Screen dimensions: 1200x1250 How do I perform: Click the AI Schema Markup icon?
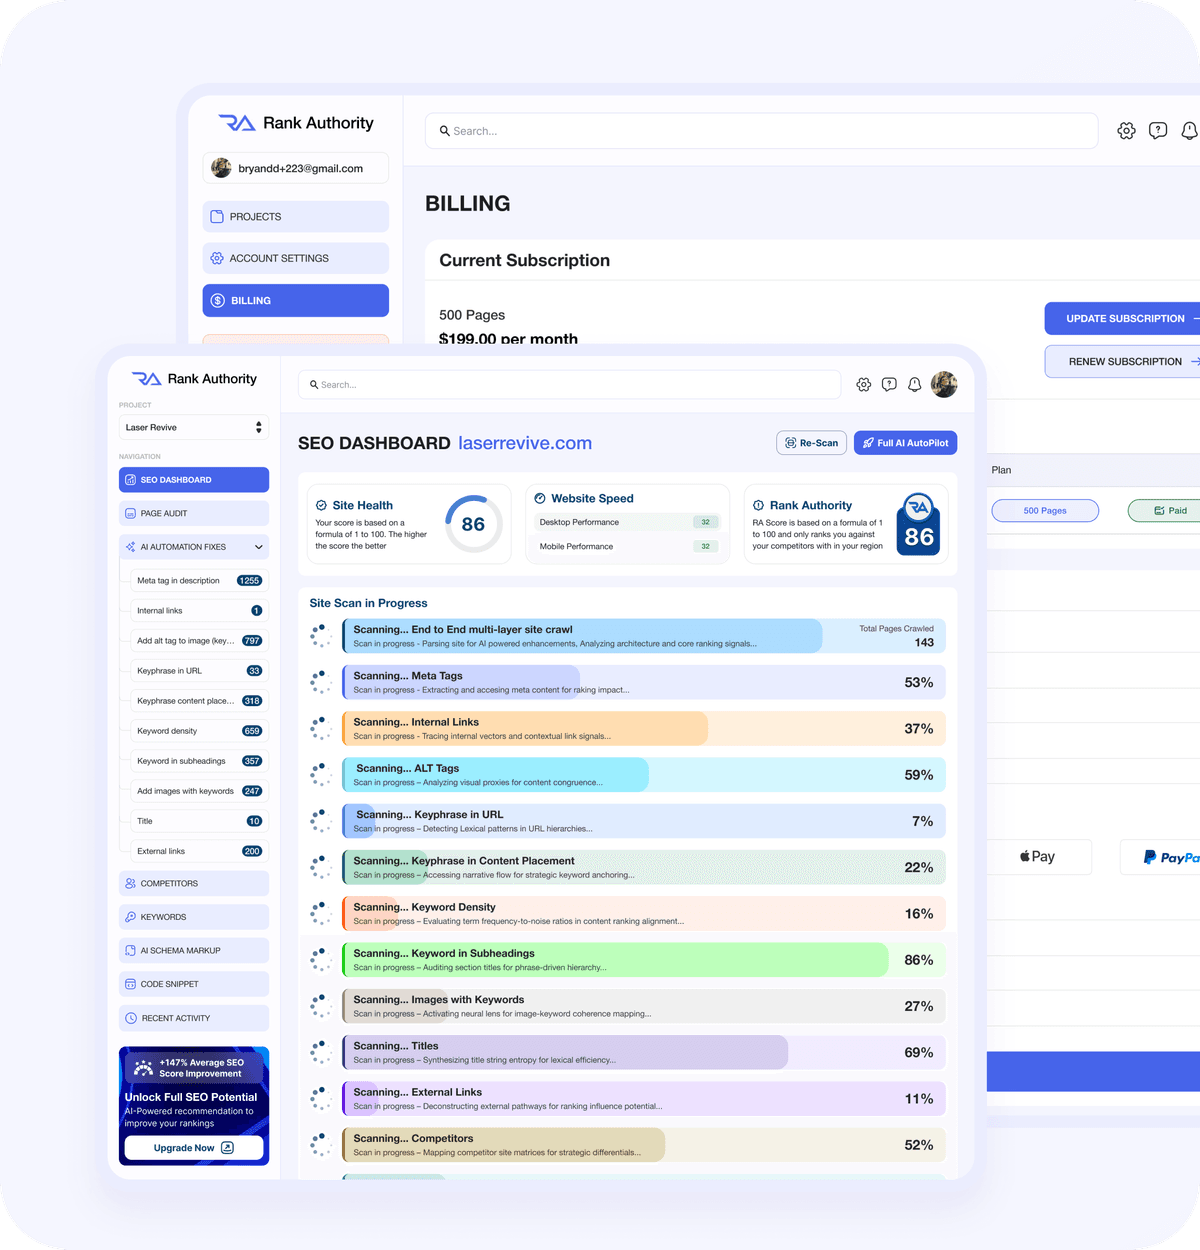(x=130, y=950)
